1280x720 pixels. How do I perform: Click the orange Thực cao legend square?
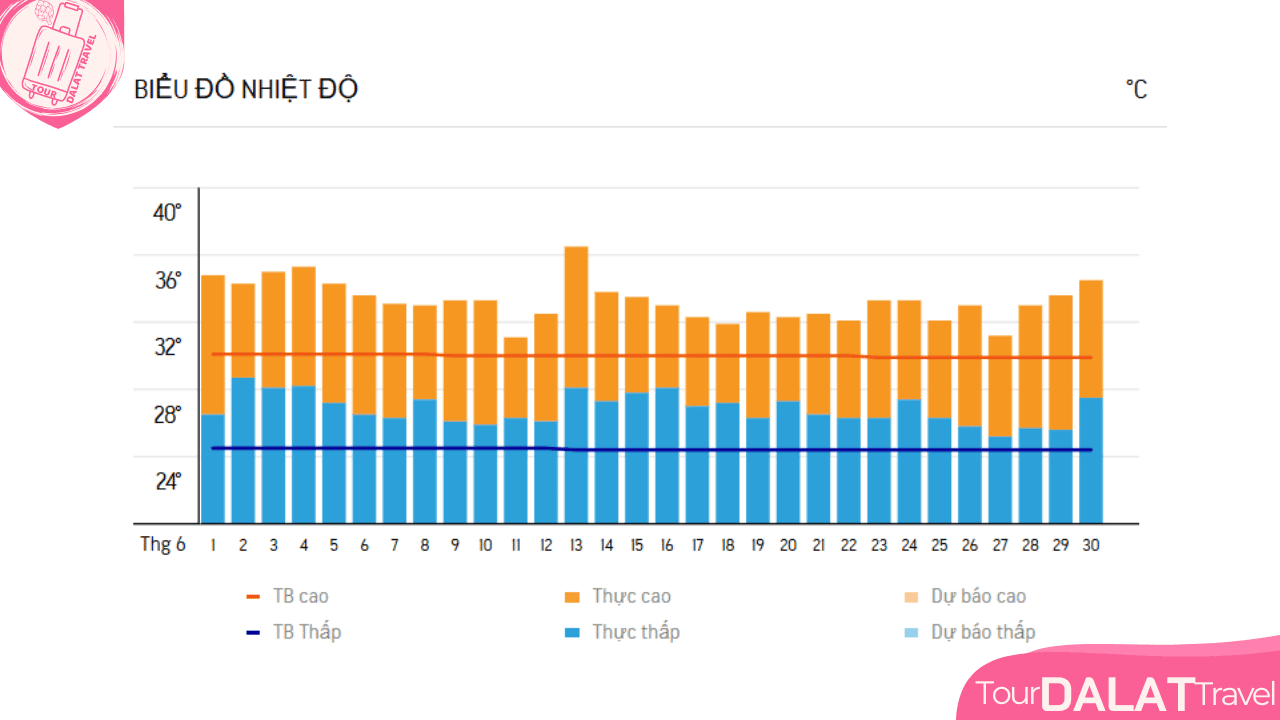(x=572, y=597)
